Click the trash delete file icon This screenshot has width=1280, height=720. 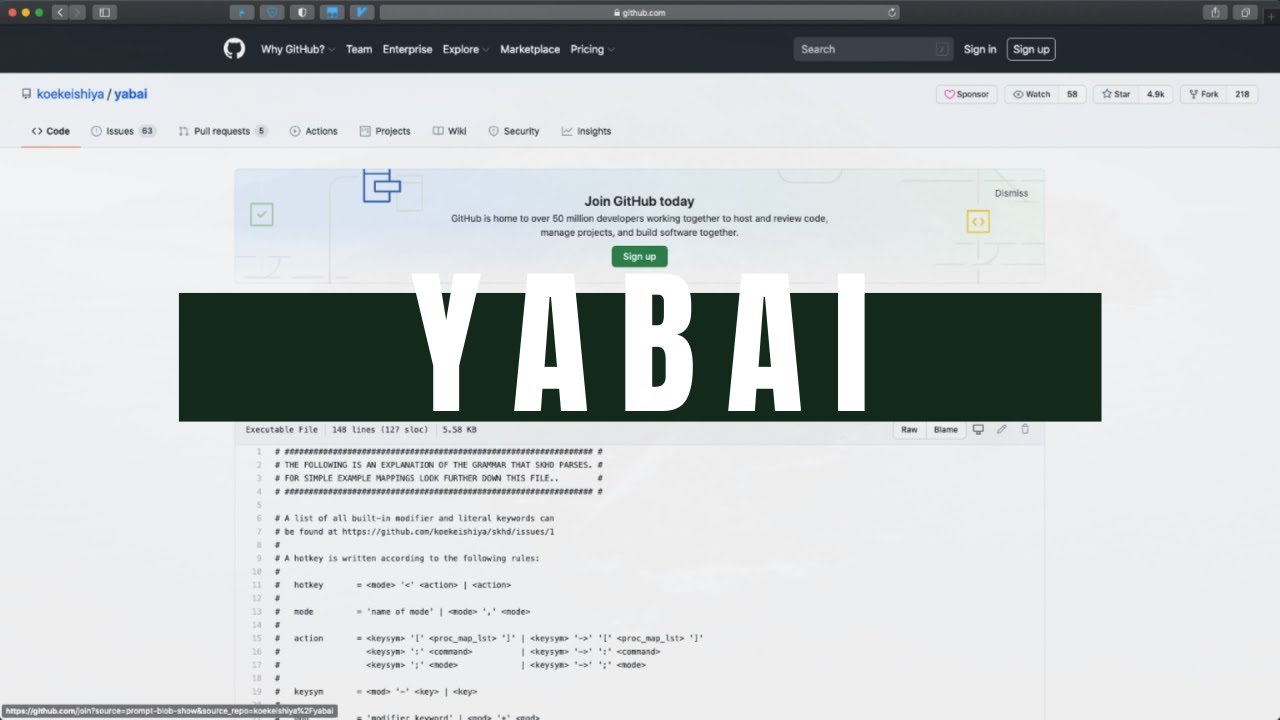(1024, 429)
